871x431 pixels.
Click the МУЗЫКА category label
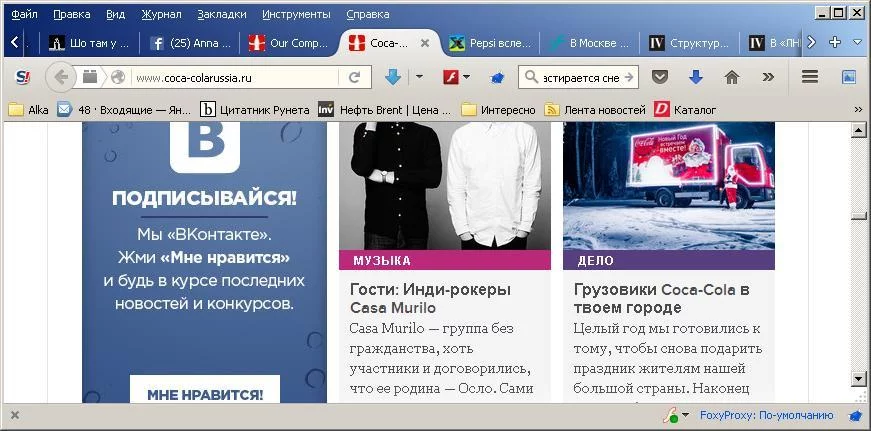382,260
